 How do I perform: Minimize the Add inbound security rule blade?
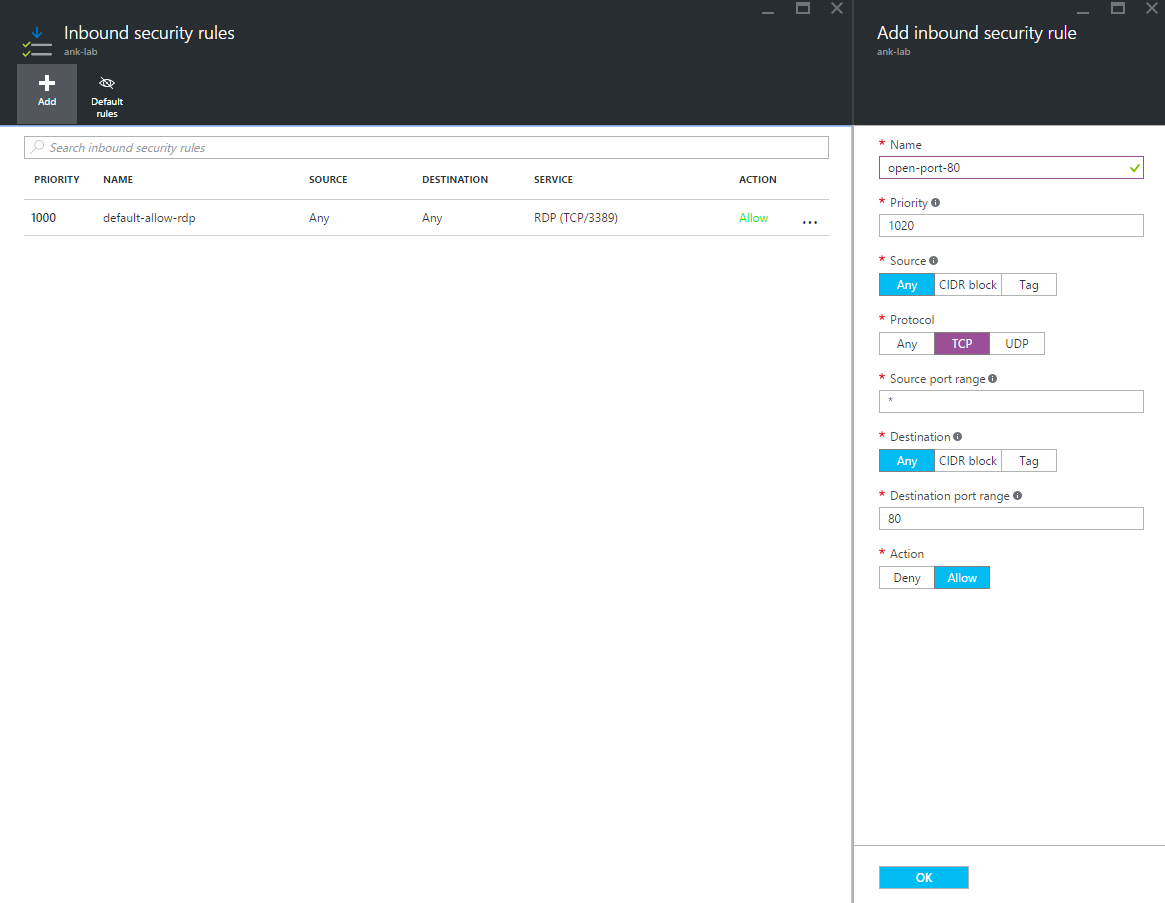coord(1083,12)
